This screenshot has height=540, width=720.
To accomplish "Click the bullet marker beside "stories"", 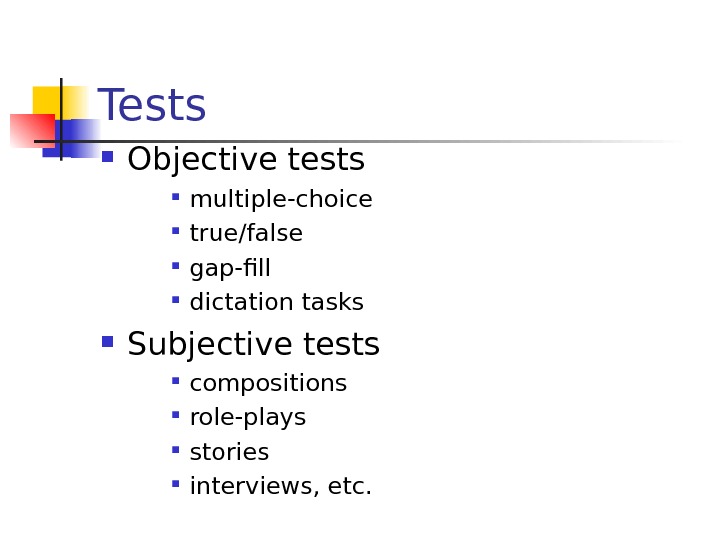I will click(x=176, y=450).
